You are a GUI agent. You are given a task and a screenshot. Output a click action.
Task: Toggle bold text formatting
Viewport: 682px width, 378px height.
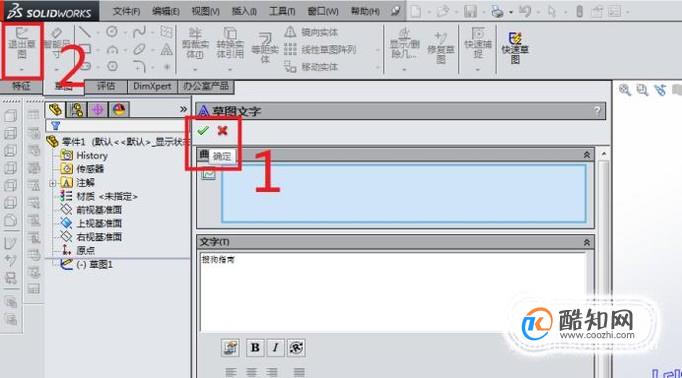(x=255, y=348)
